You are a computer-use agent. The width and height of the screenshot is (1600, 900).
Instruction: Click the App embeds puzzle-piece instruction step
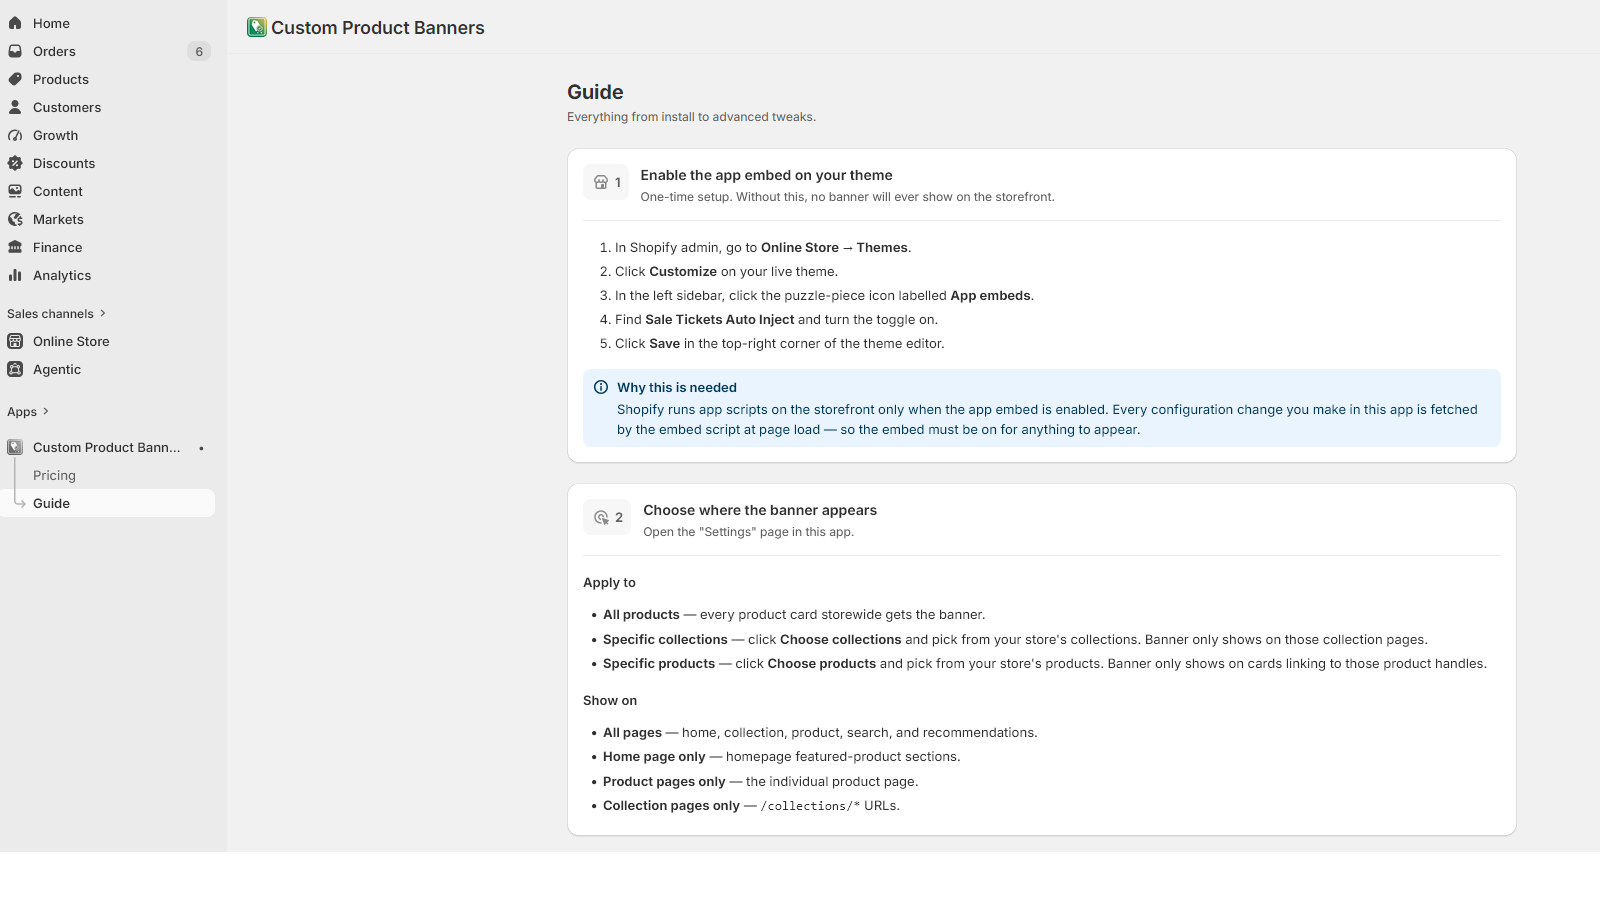point(824,296)
